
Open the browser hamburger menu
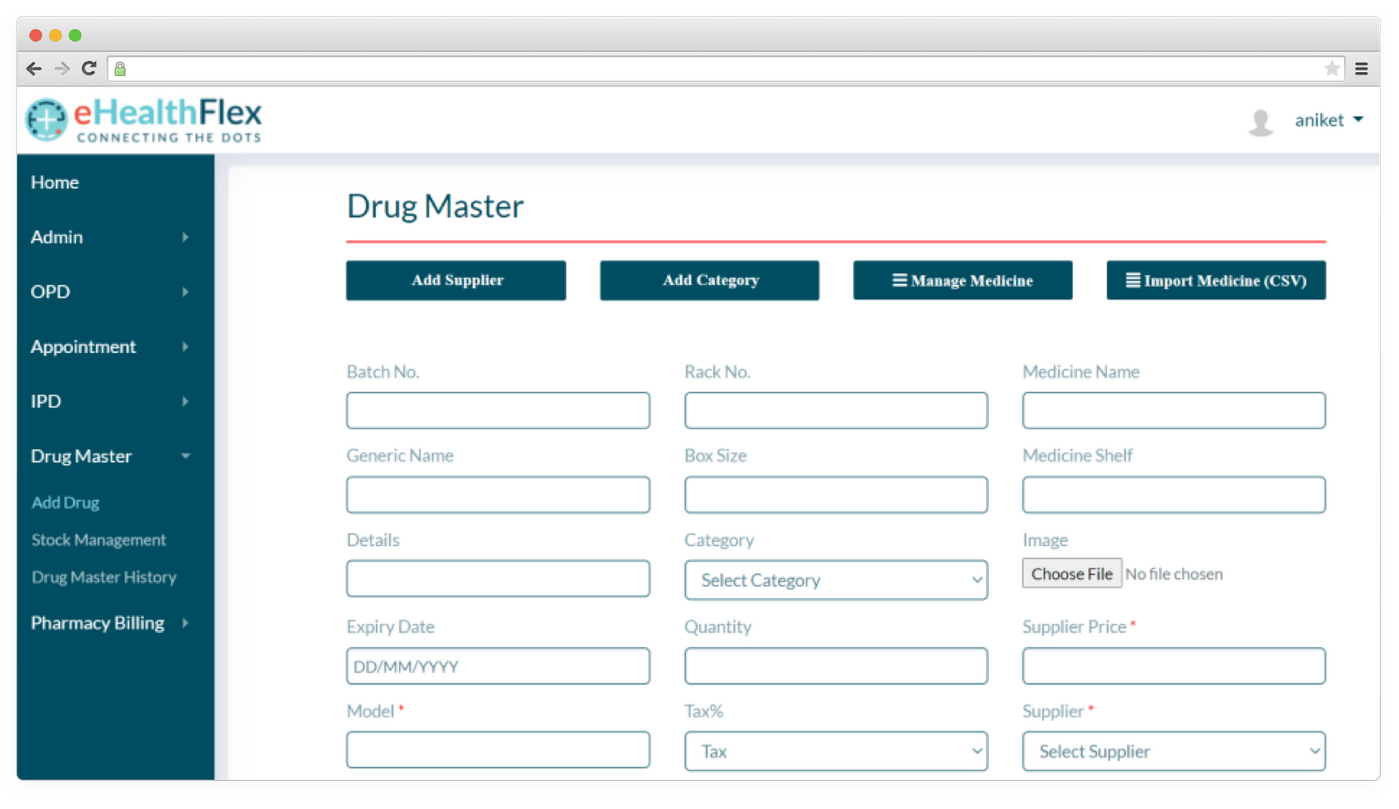coord(1361,69)
